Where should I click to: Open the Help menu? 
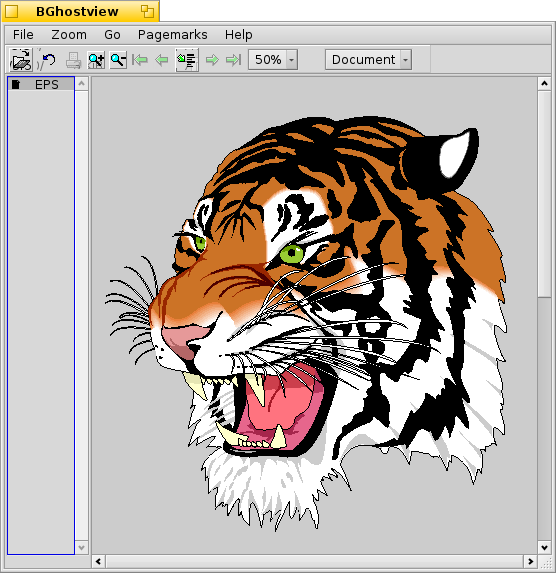(x=238, y=35)
